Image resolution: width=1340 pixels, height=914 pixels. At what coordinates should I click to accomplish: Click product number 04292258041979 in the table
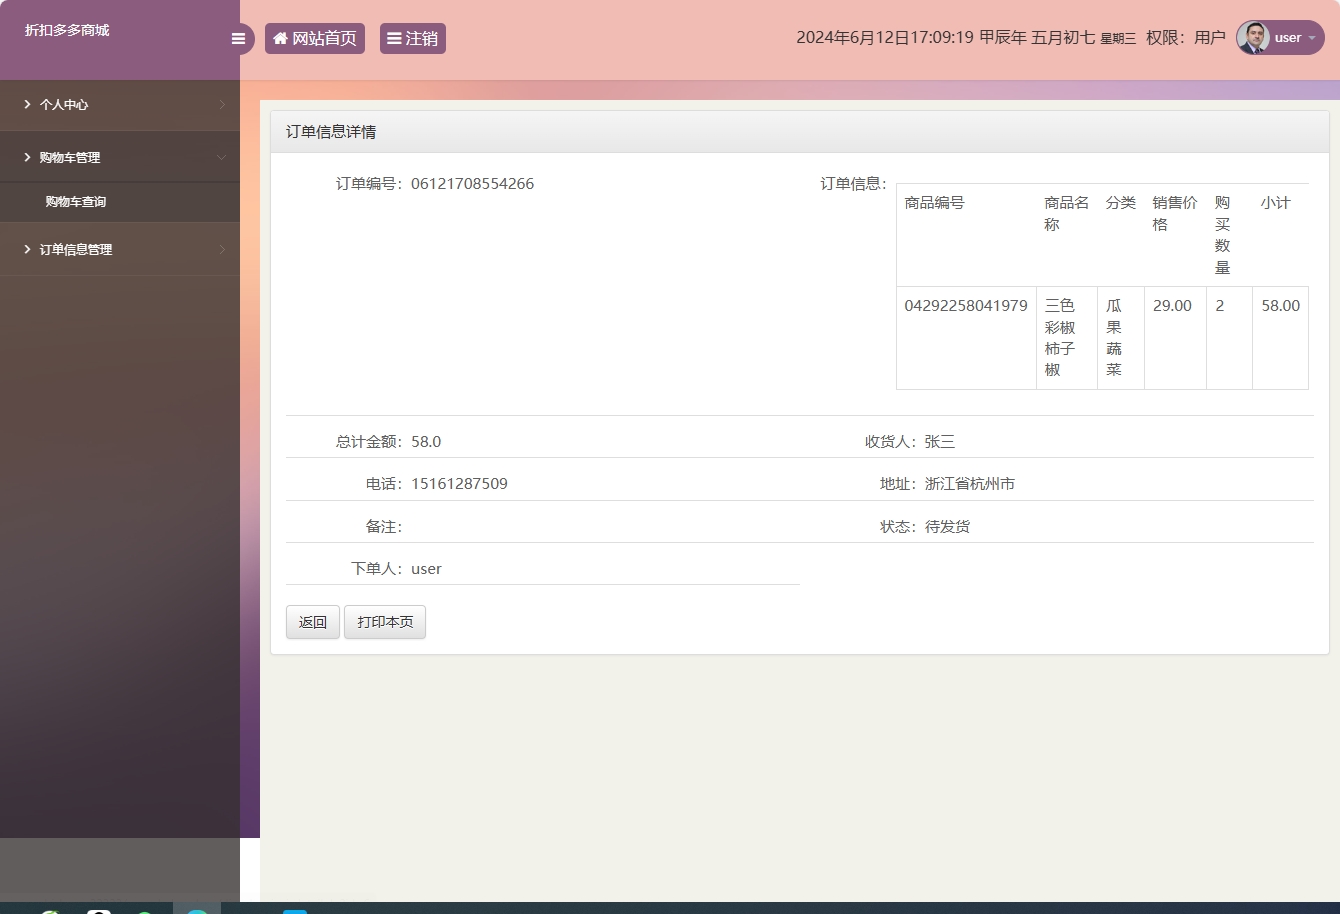966,306
